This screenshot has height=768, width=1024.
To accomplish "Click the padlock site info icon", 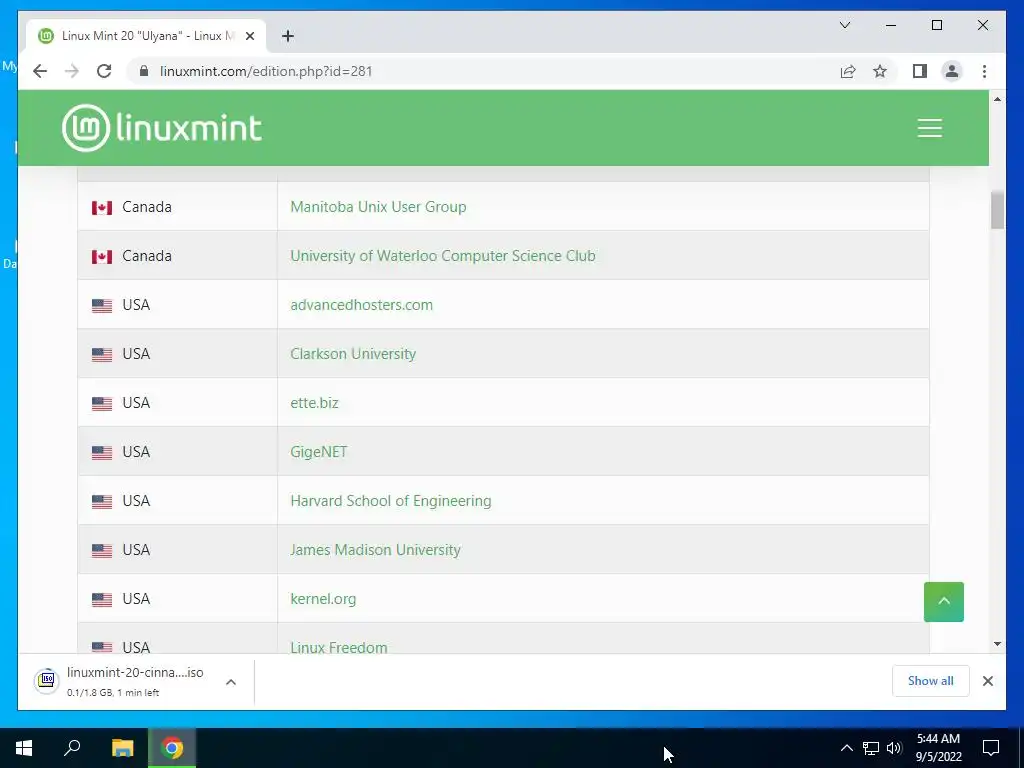I will 144,71.
